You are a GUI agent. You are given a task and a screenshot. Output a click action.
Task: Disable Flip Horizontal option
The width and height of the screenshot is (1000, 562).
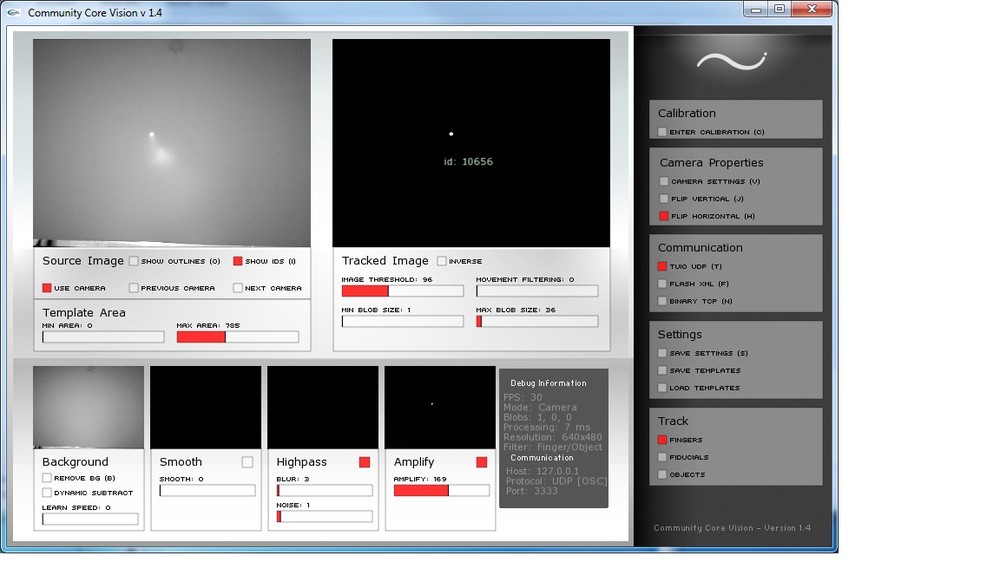click(664, 216)
